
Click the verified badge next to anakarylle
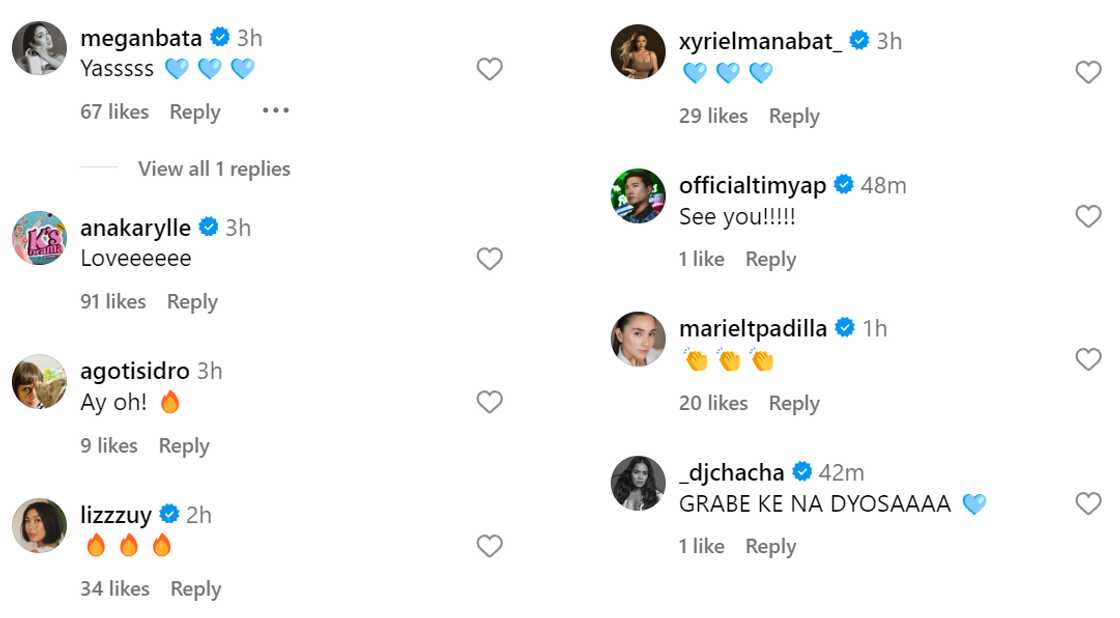point(209,227)
